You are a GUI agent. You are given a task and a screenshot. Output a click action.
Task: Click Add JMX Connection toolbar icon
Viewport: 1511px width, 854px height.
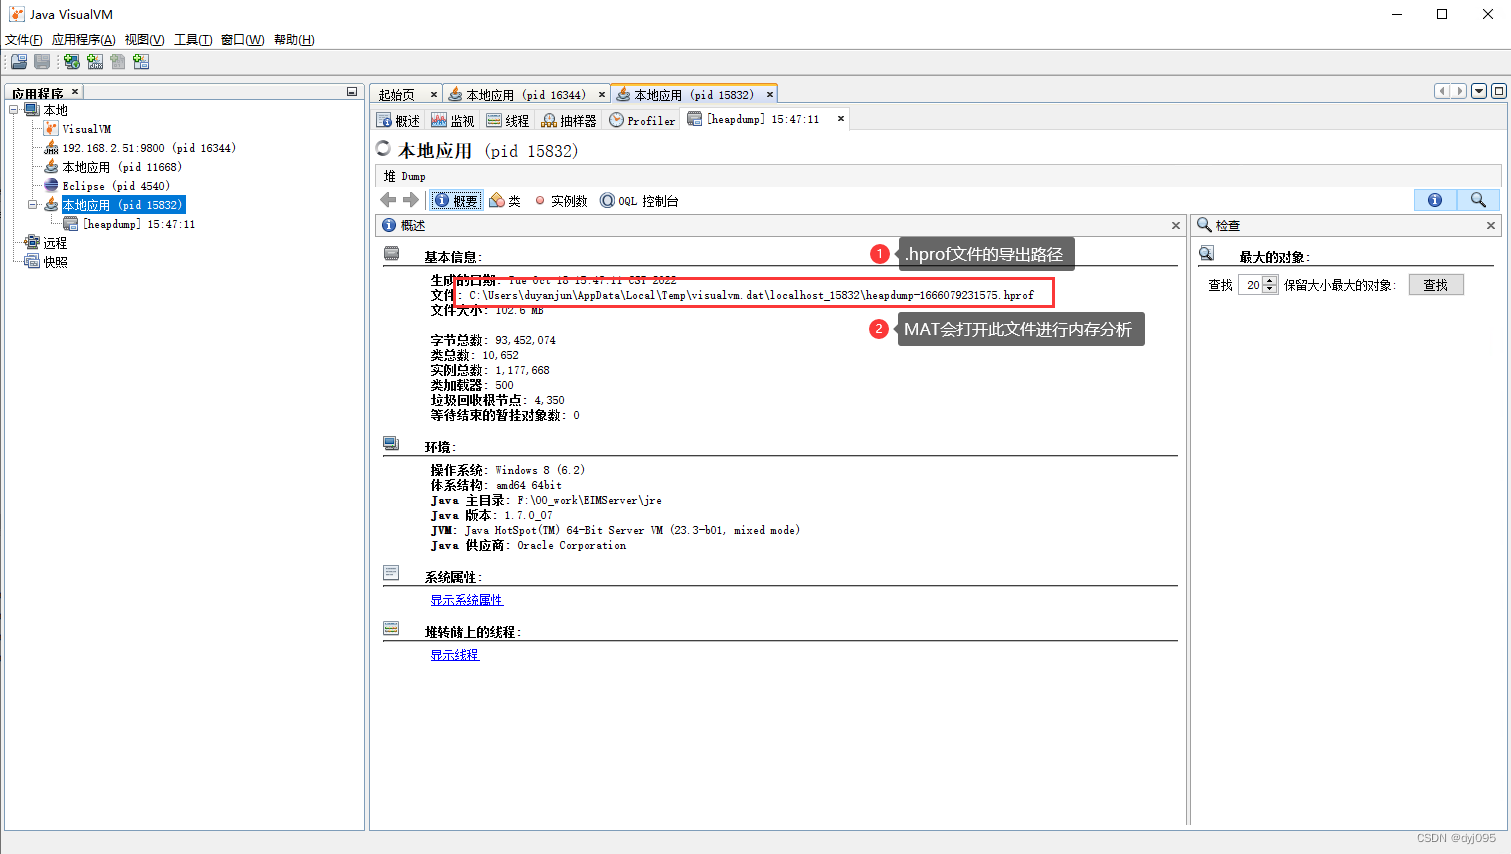tap(95, 62)
